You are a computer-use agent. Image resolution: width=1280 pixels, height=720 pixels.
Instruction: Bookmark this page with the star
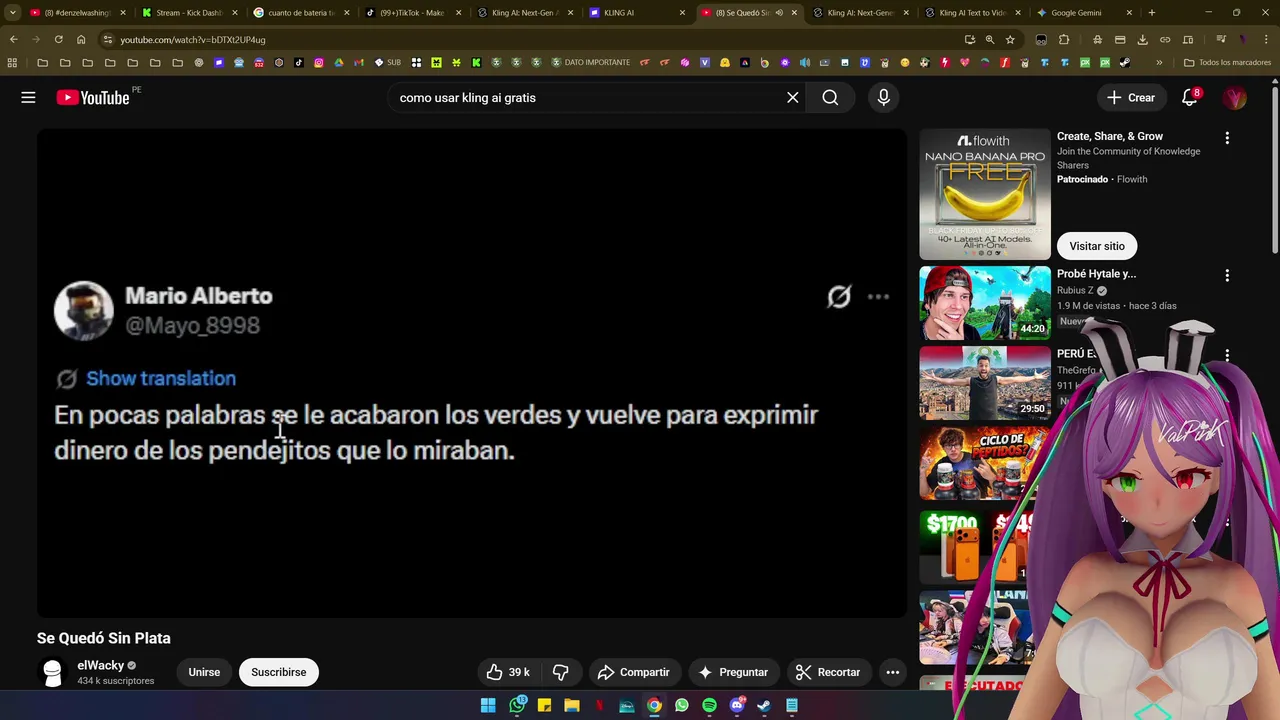point(1010,39)
